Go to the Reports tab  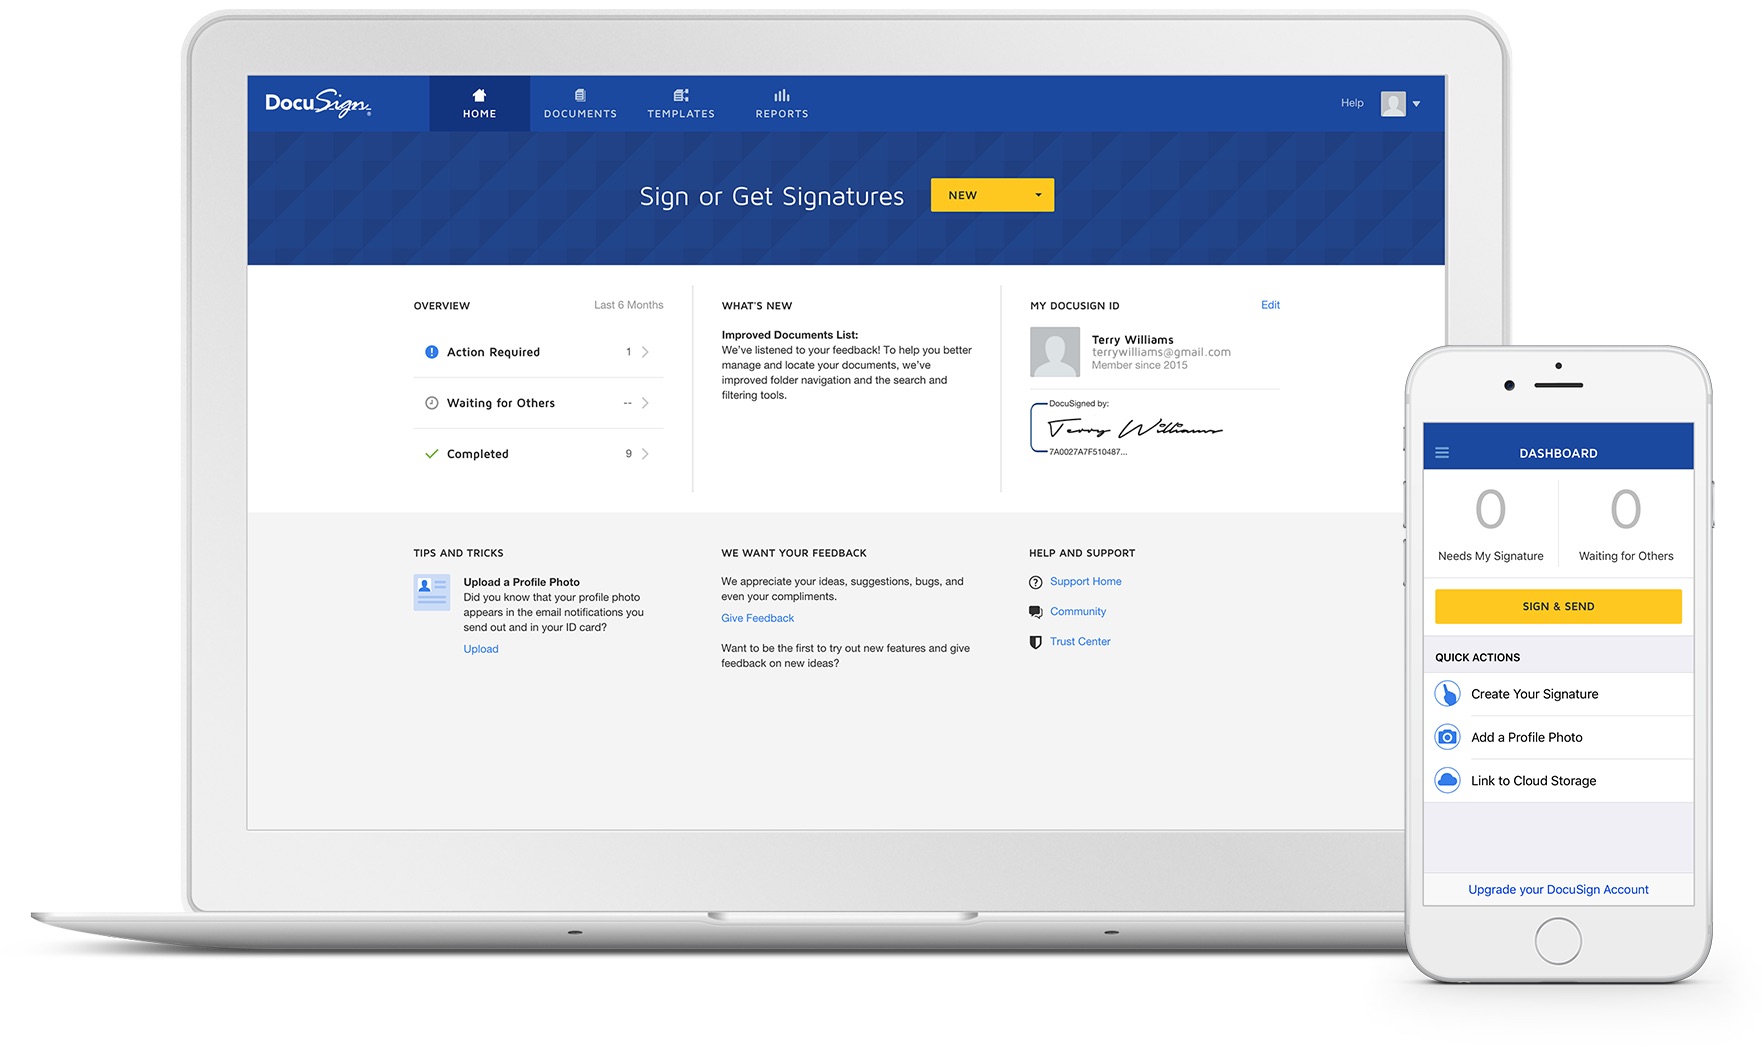tap(782, 103)
